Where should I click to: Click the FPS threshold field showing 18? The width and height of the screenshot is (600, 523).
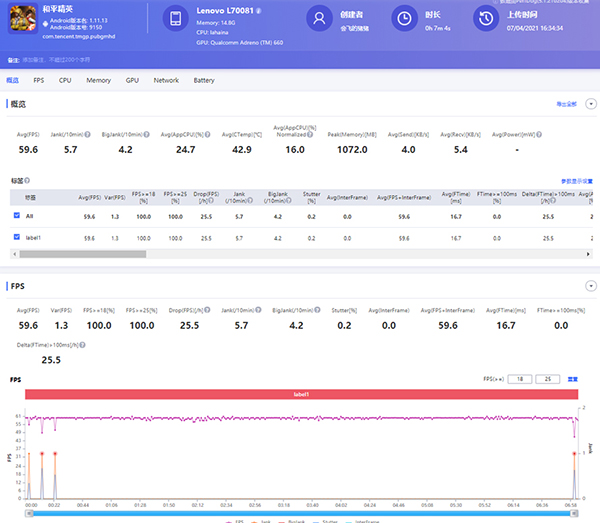(x=520, y=380)
